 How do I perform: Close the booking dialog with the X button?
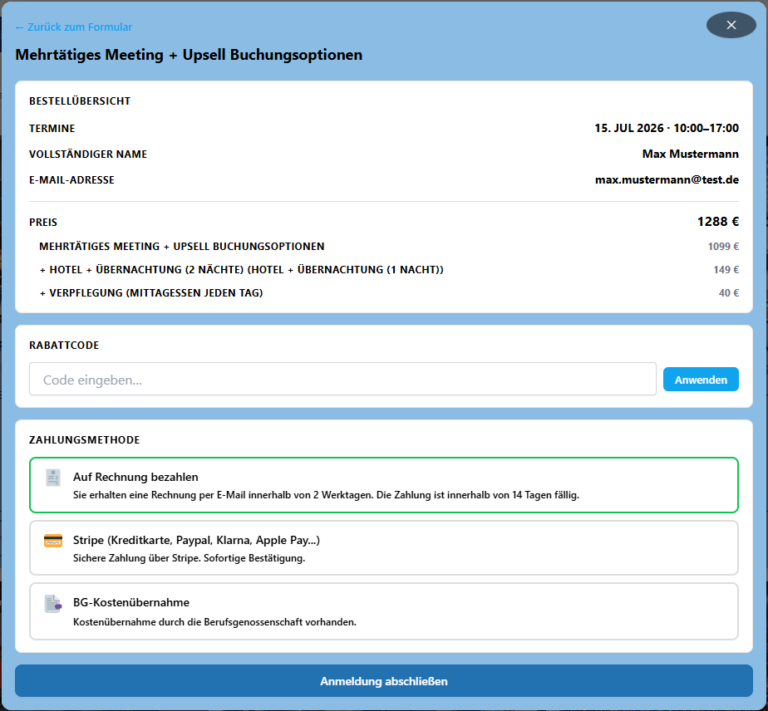coord(731,25)
